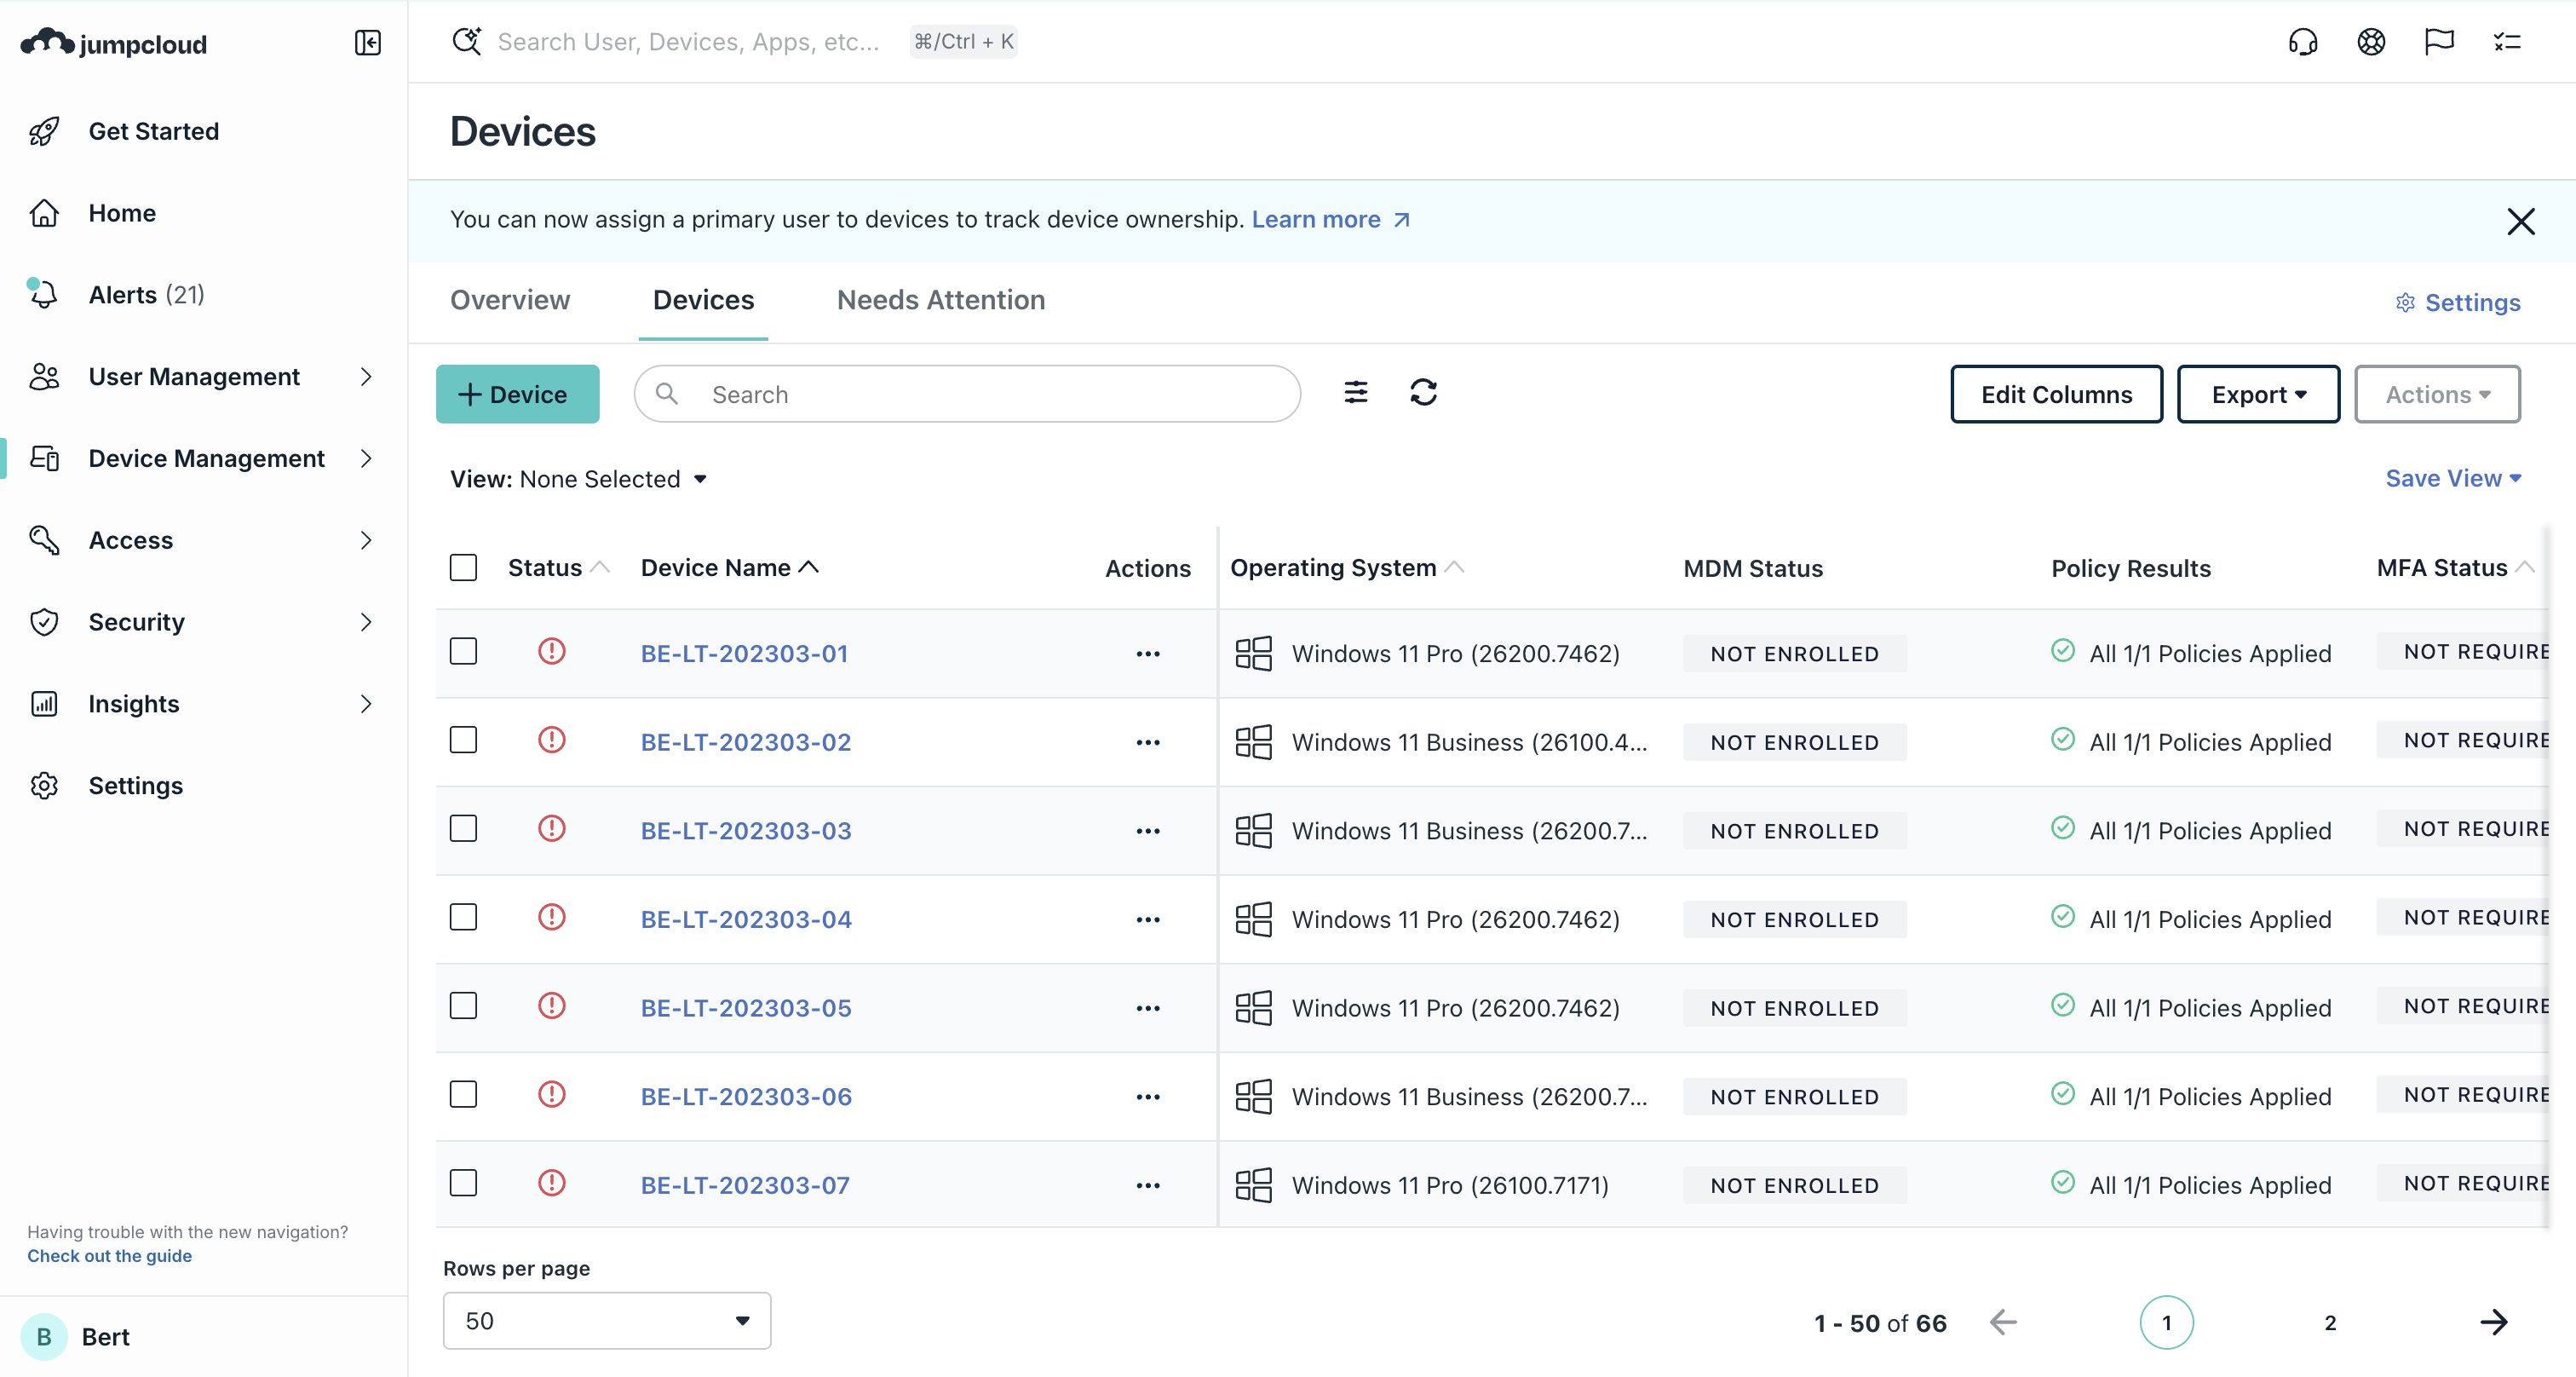Viewport: 2576px width, 1377px height.
Task: Open the checklist icon in header
Action: tap(2506, 42)
